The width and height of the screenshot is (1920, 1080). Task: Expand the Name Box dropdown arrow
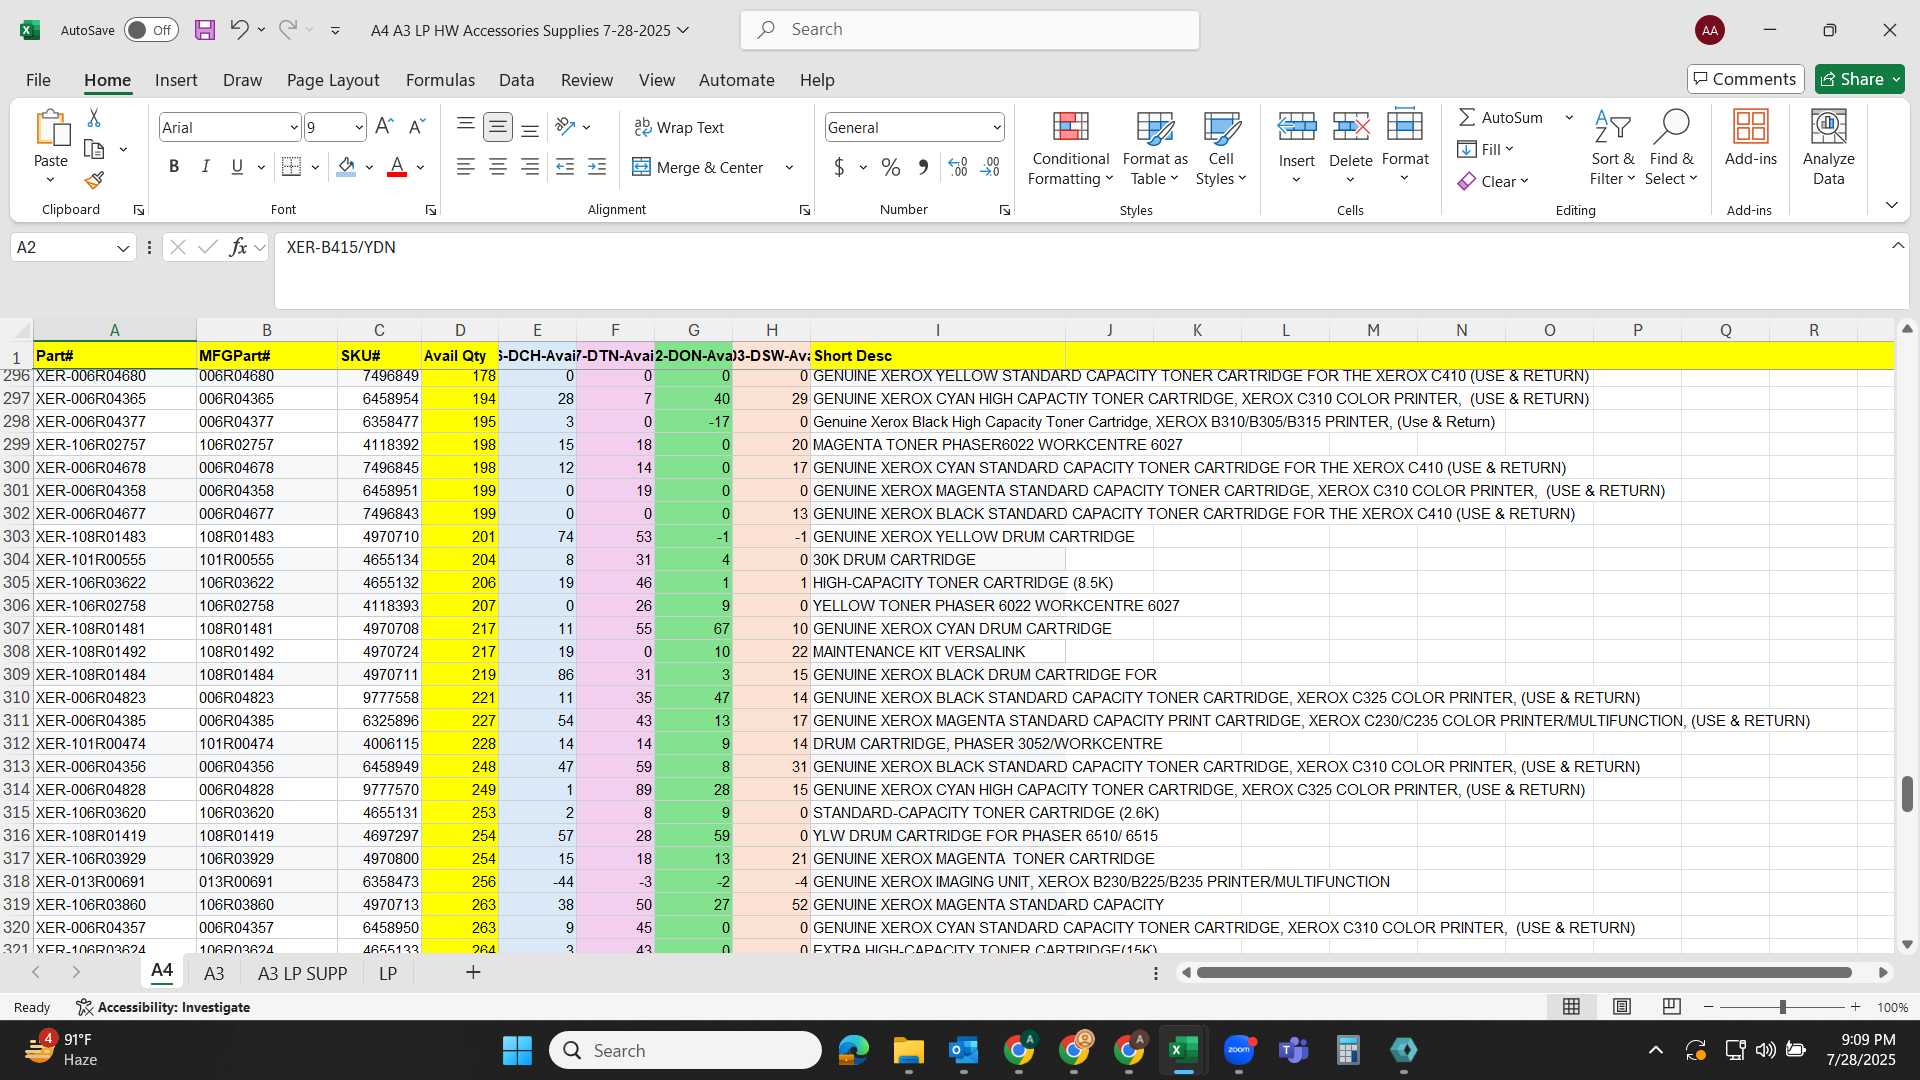(123, 247)
